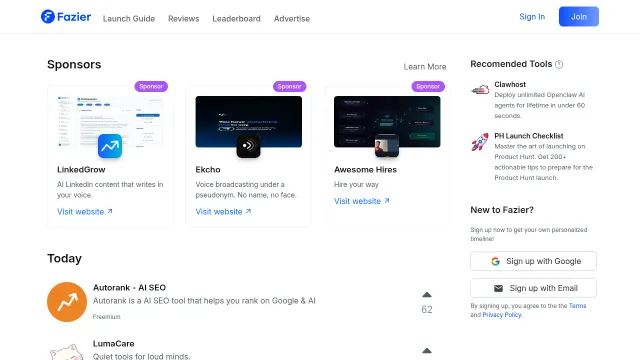Click the Sign In link
Screen dimensions: 640x360
pyautogui.click(x=532, y=17)
